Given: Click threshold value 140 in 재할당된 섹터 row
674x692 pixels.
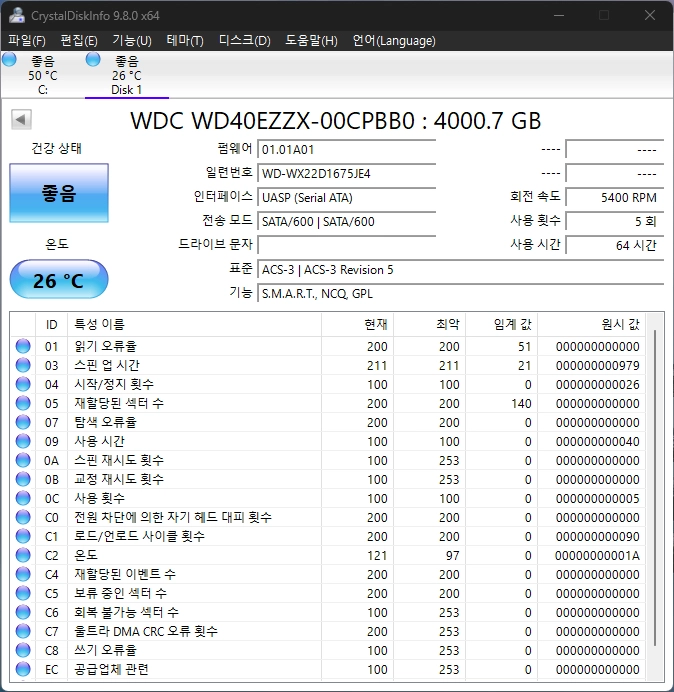Looking at the screenshot, I should point(521,403).
